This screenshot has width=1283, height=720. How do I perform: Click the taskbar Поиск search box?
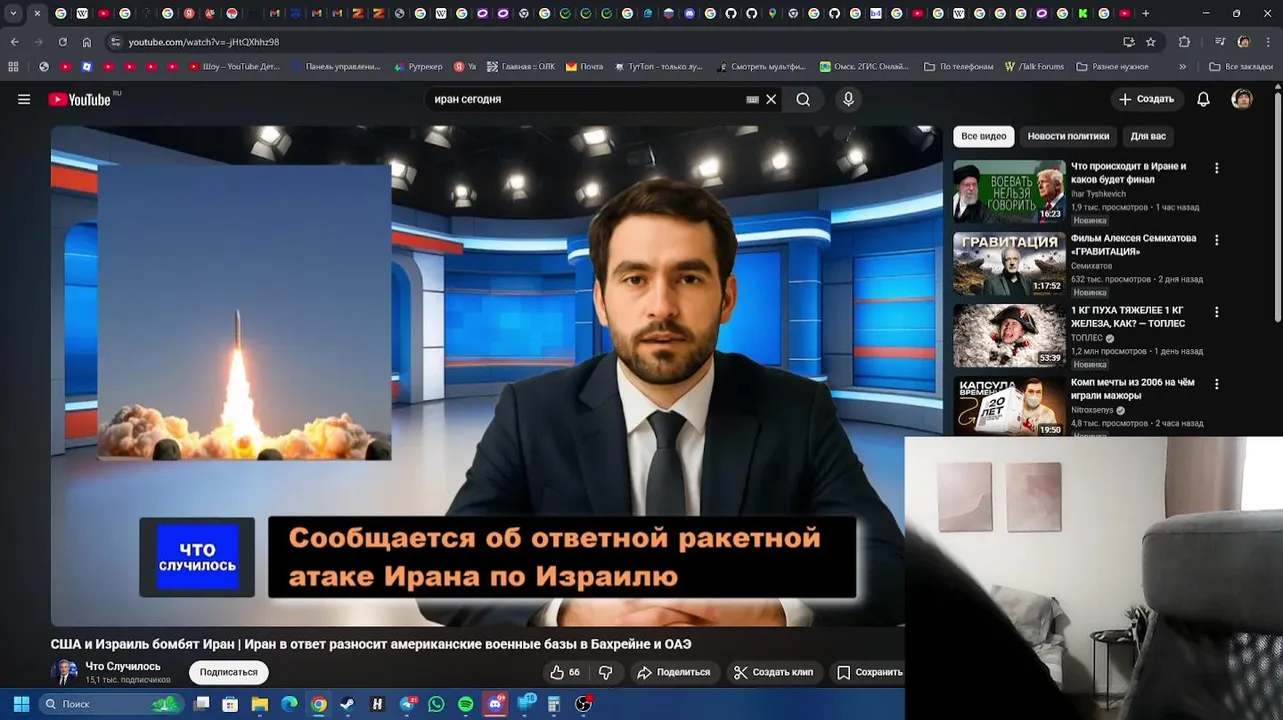[111, 704]
